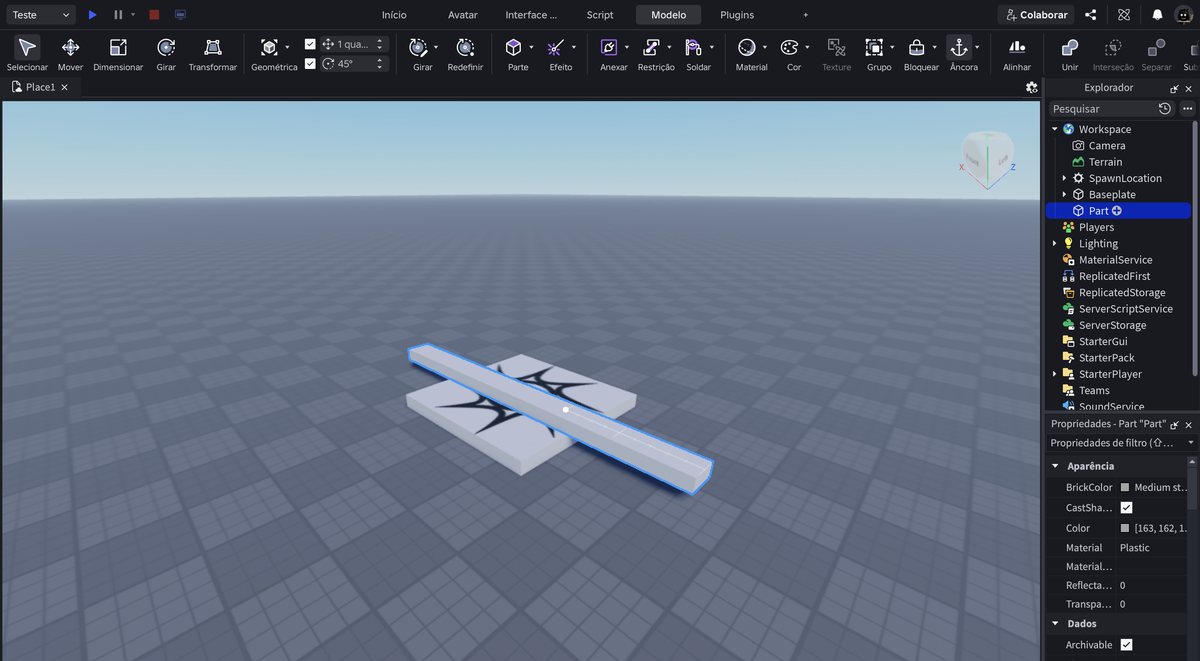The height and width of the screenshot is (661, 1200).
Task: Insert a new Parte
Action: 513,47
